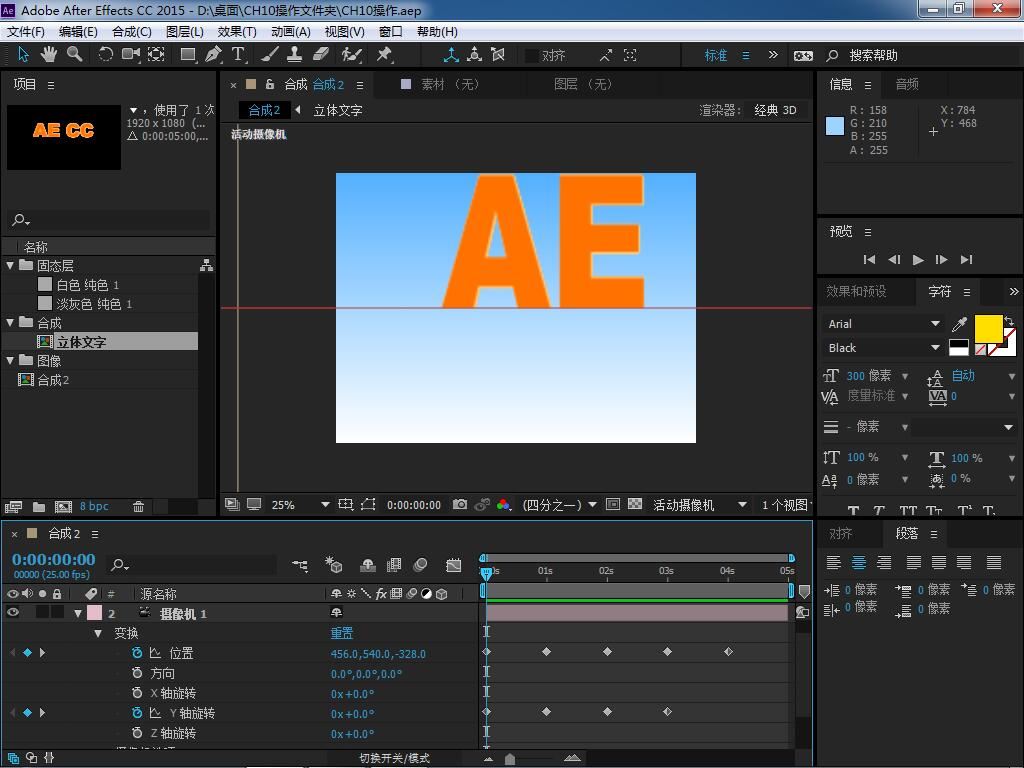Collapse the 摄像机 1 layer properties
Screen dimensions: 1024x768
(78, 613)
